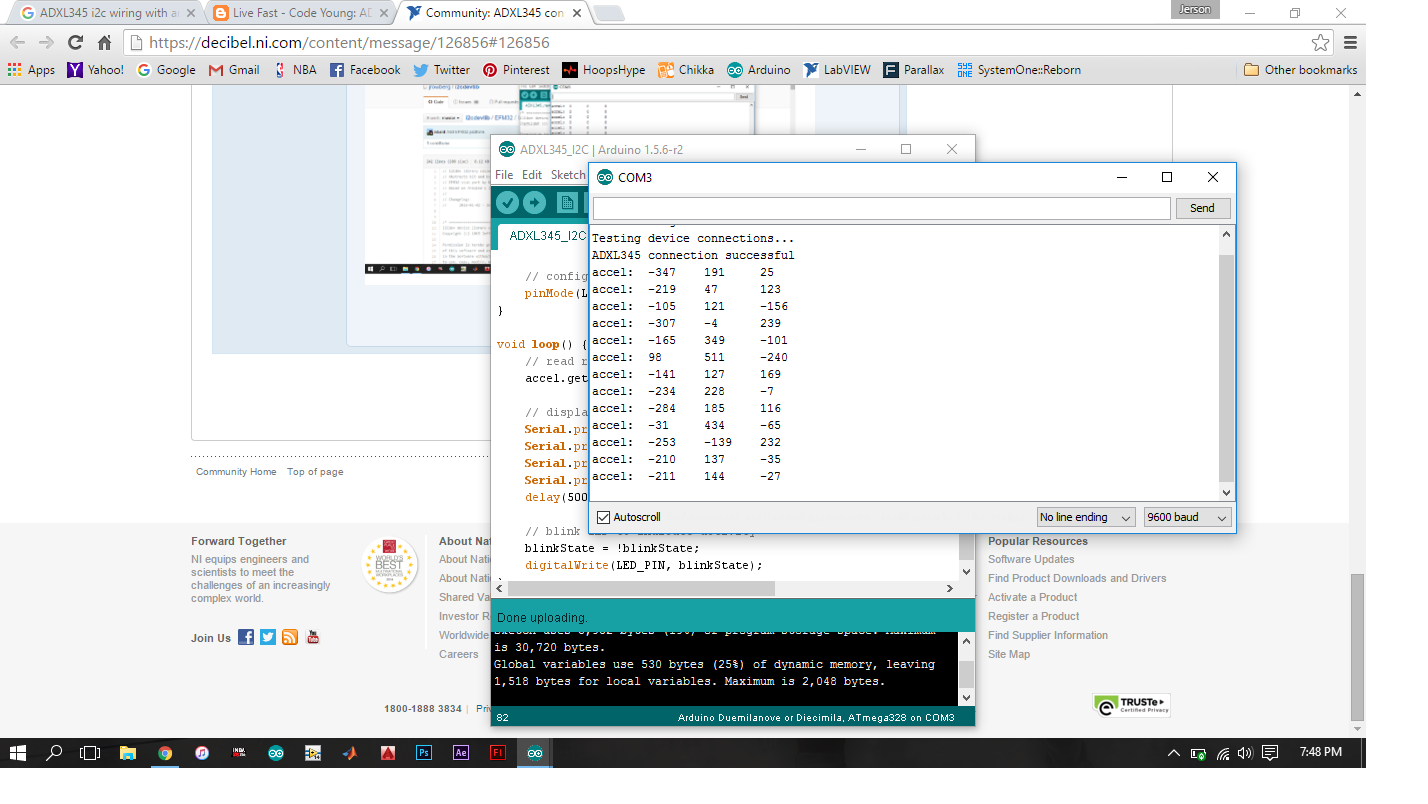1428x804 pixels.
Task: Click the Arduino console scroll-down arrow
Action: (x=966, y=697)
